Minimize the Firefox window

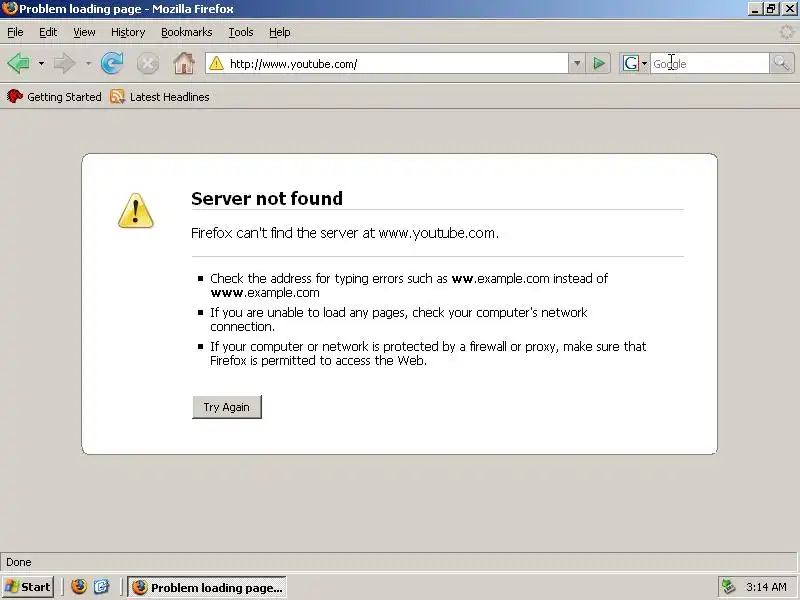point(756,9)
